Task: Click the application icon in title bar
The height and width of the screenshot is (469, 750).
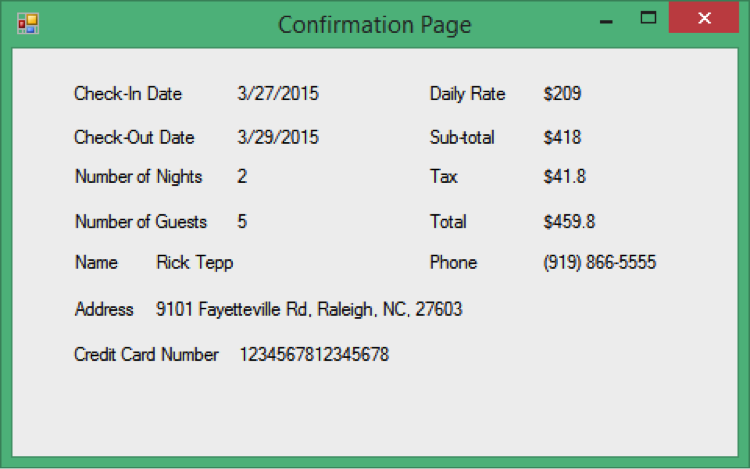Action: click(27, 23)
